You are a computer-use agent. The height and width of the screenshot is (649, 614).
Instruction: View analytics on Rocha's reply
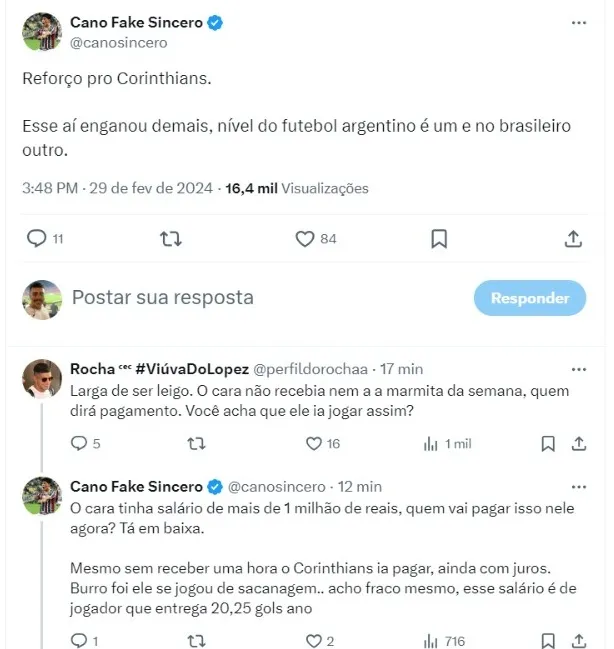pos(431,443)
